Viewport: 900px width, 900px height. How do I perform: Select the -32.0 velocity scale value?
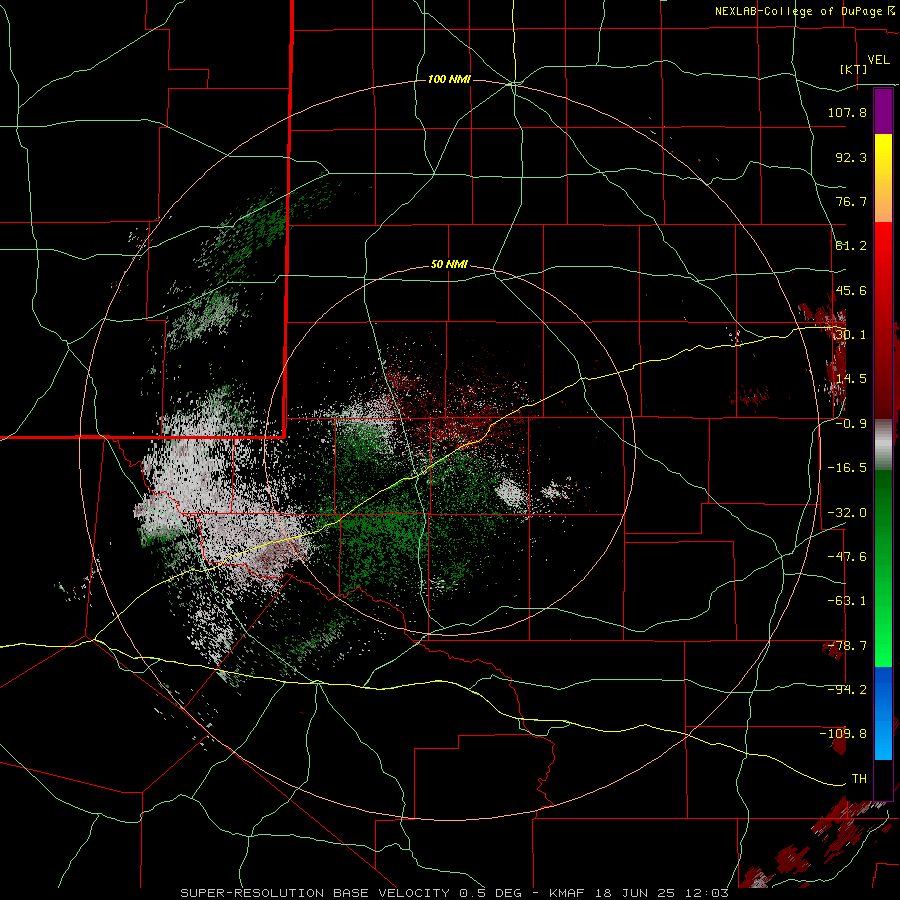(847, 513)
